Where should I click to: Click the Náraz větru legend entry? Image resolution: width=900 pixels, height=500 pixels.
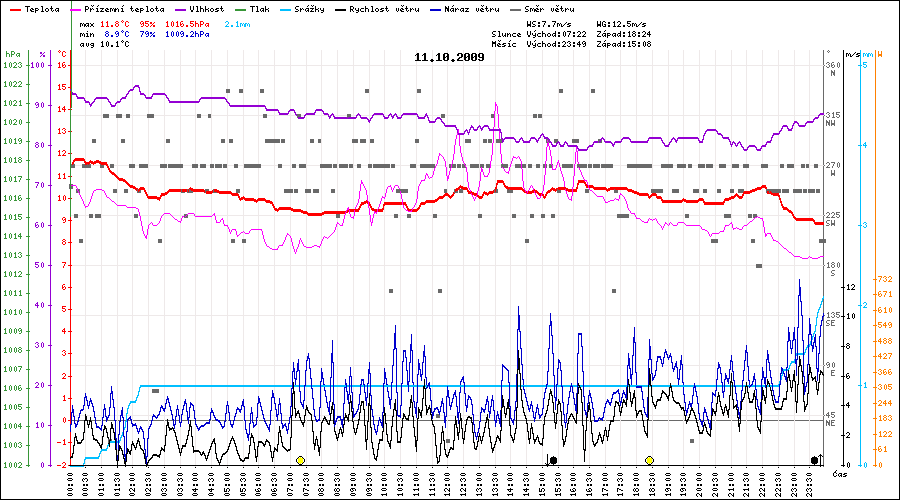click(x=470, y=8)
